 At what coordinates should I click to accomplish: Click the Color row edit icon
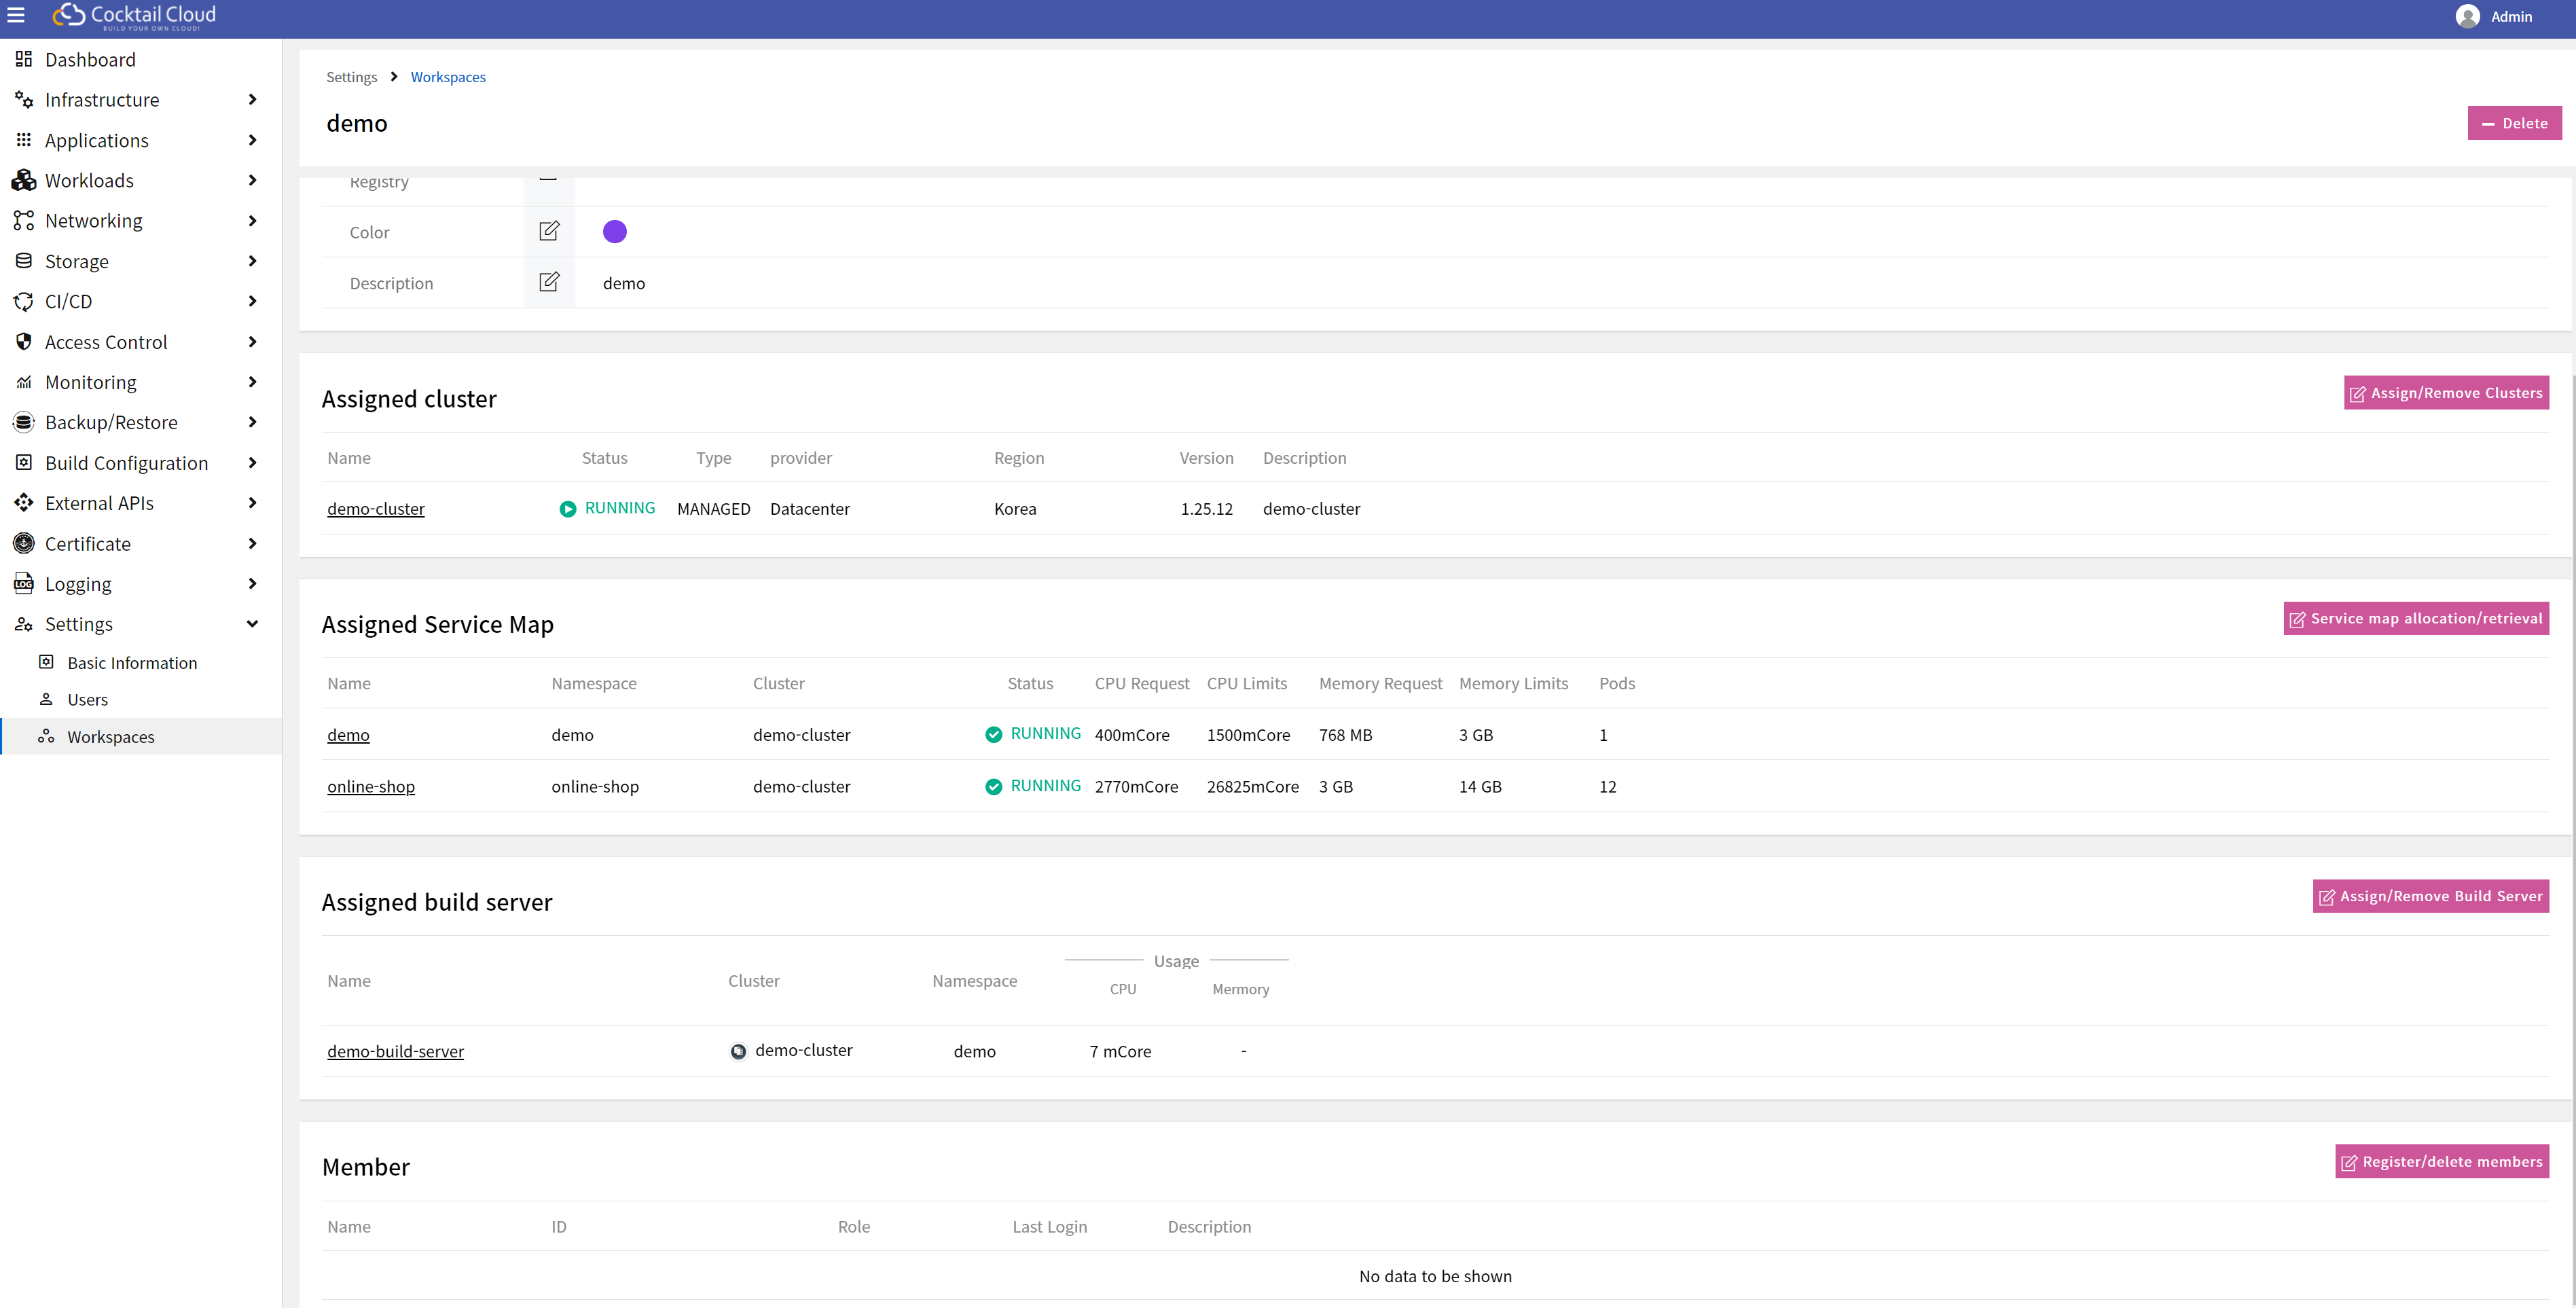[x=549, y=231]
